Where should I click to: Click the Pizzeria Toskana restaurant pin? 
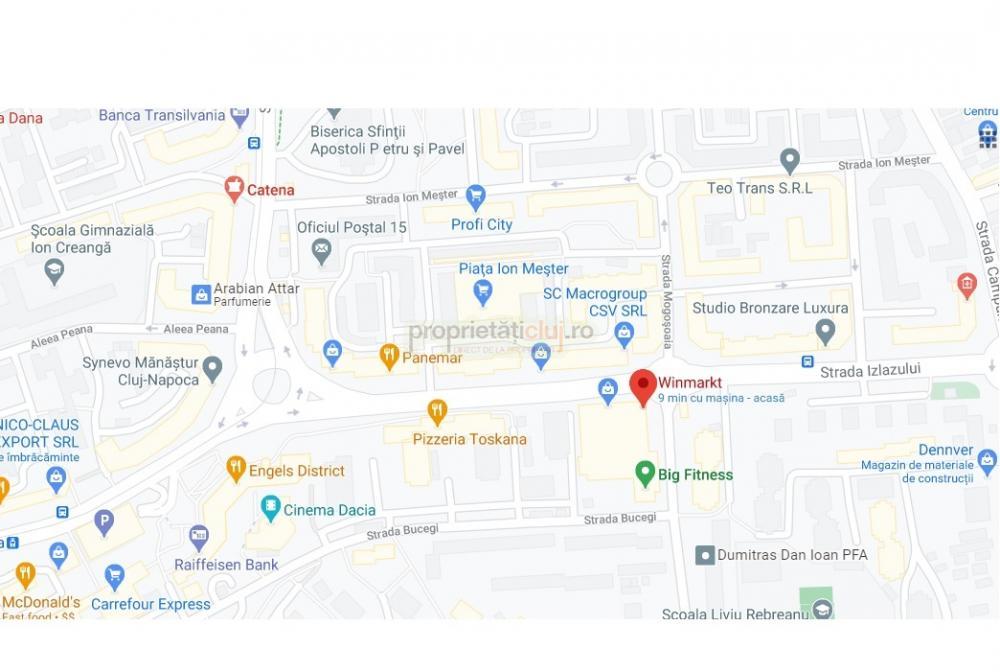tap(437, 413)
